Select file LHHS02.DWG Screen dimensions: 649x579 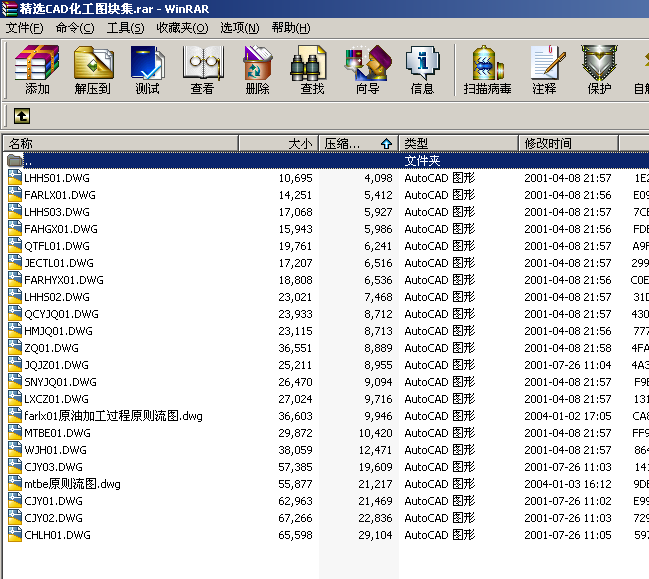coord(57,297)
